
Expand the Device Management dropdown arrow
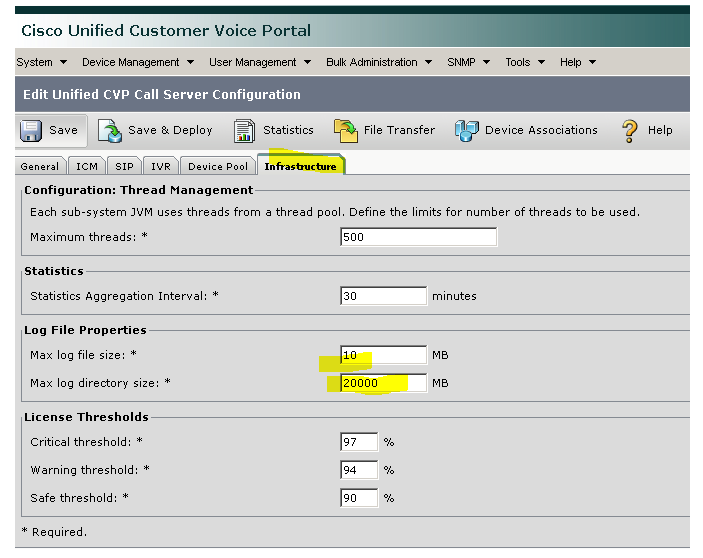pyautogui.click(x=190, y=62)
